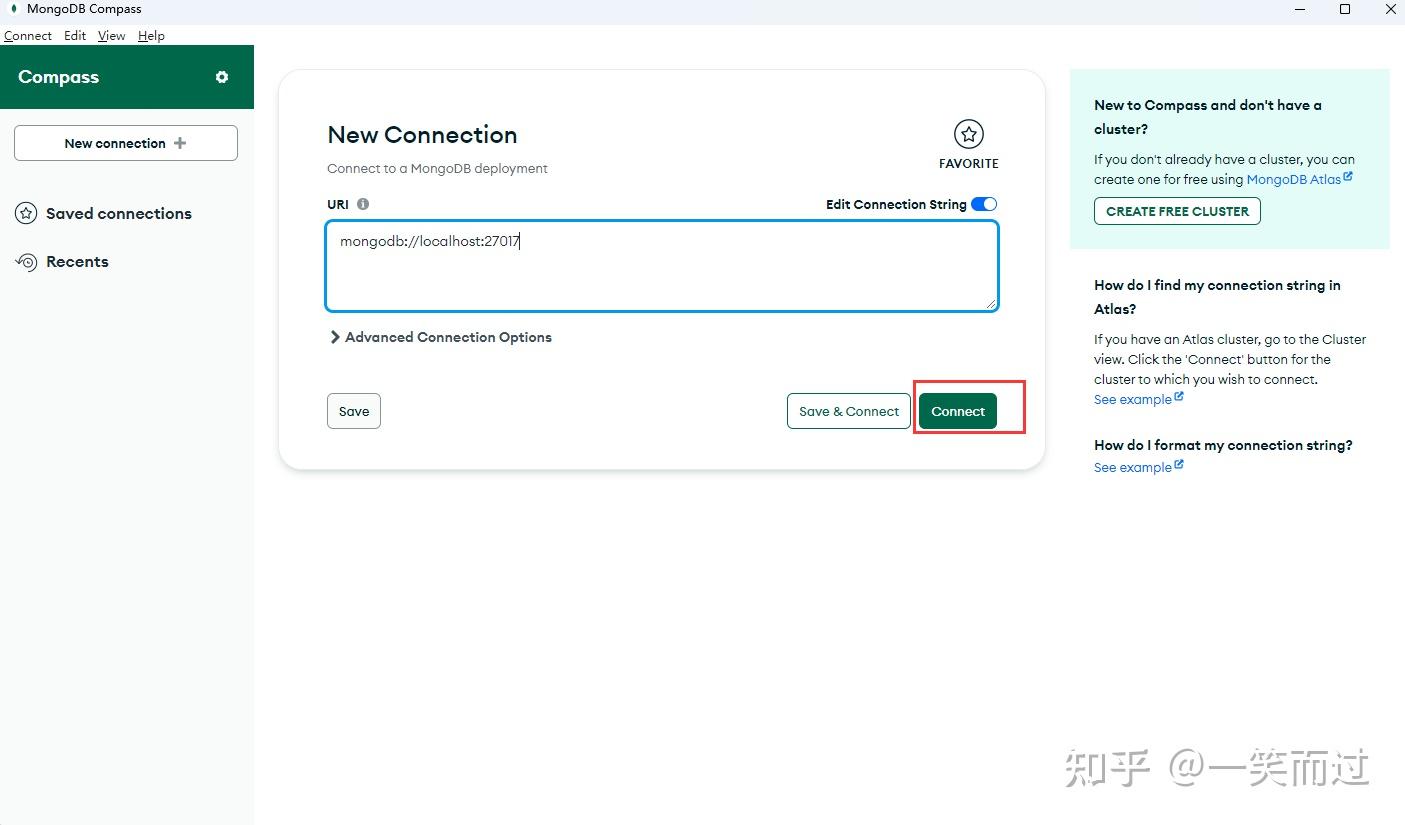The height and width of the screenshot is (825, 1405).
Task: Open the MongoDB Atlas link
Action: pyautogui.click(x=1299, y=179)
